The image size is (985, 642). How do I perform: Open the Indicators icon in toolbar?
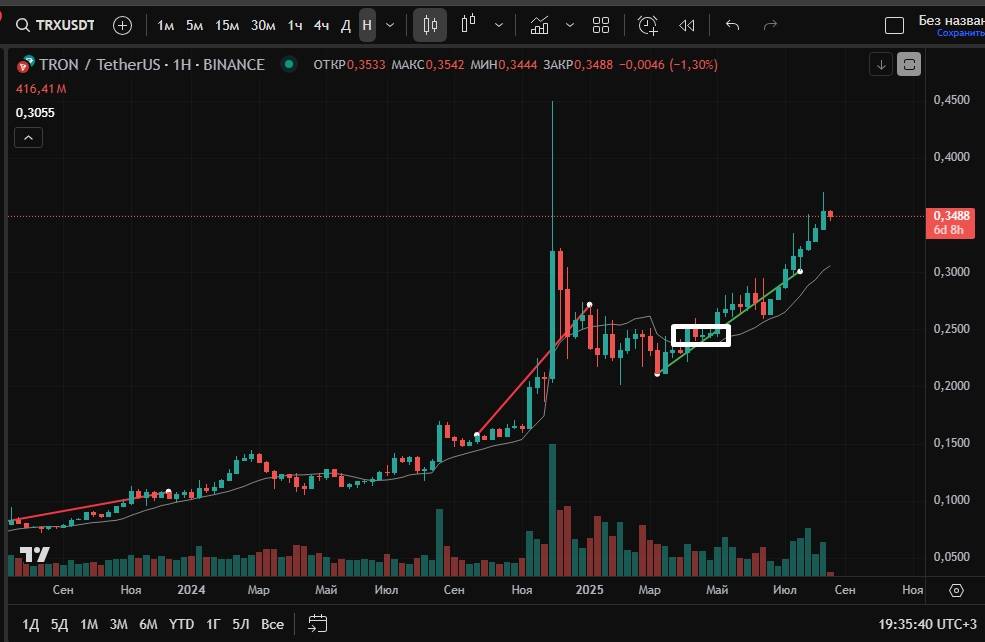[540, 25]
